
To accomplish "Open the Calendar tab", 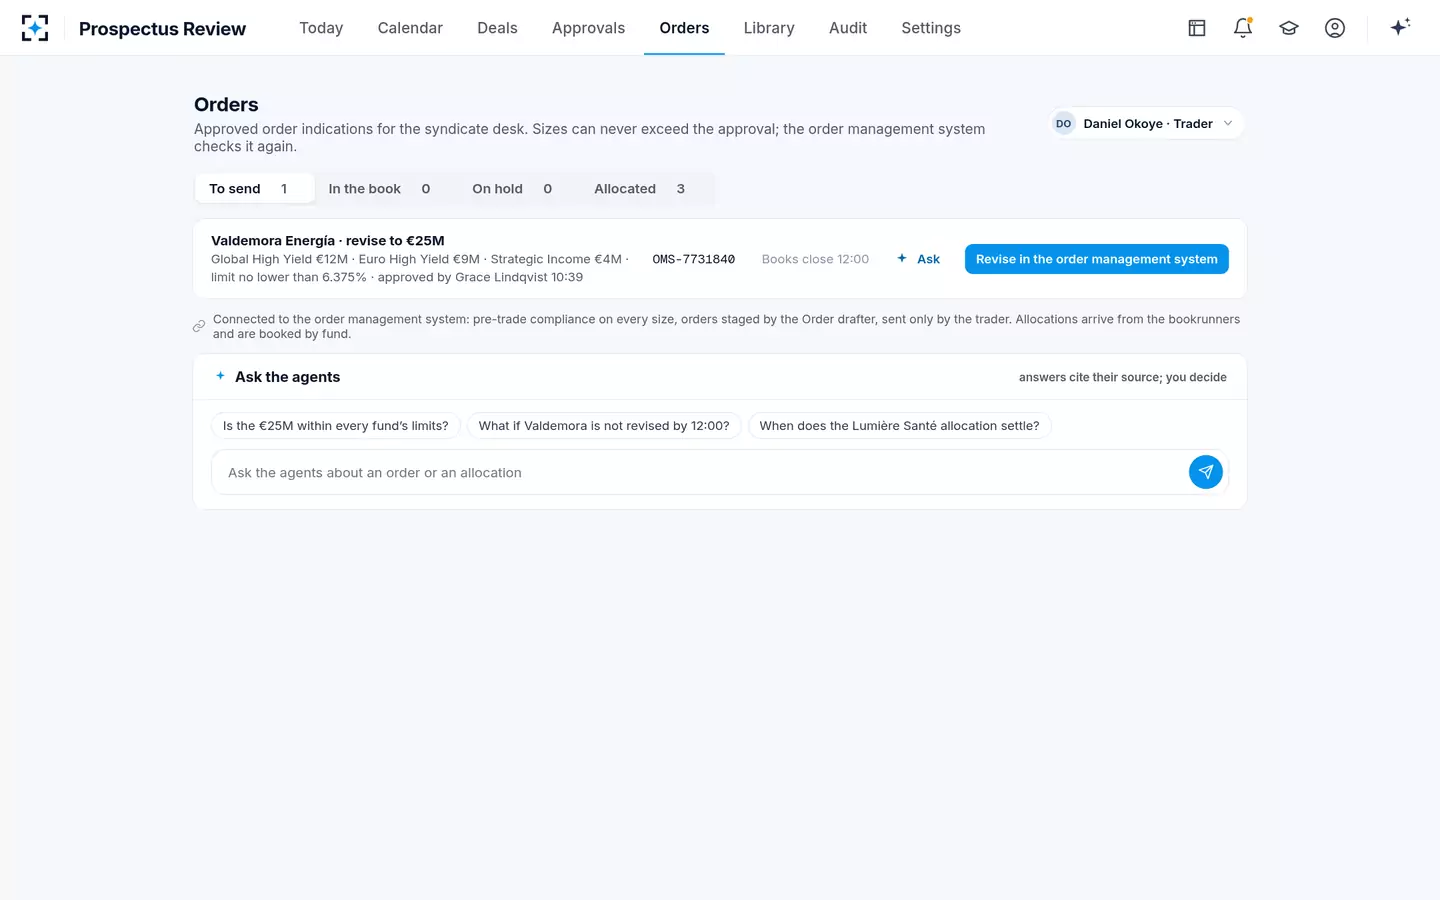I will tap(410, 28).
